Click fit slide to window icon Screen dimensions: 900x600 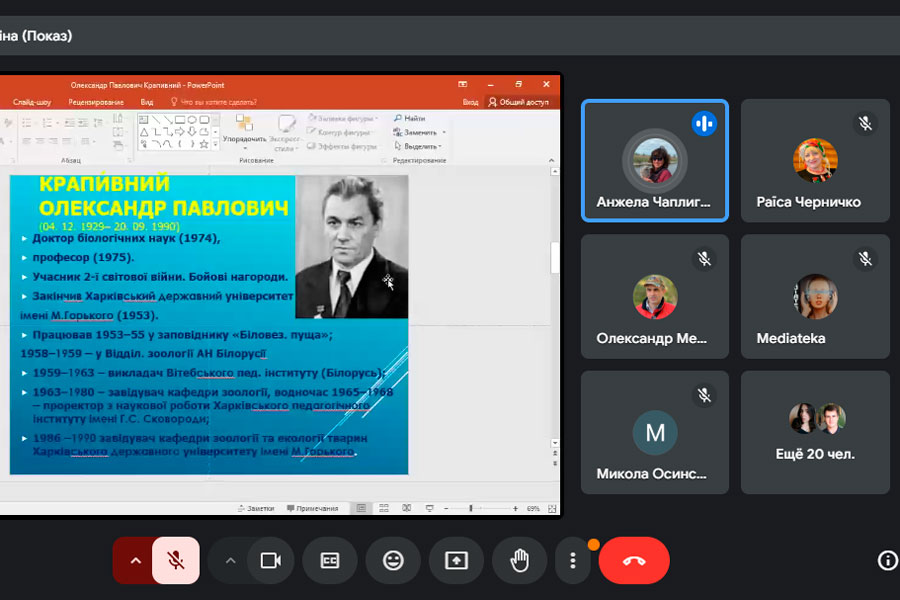pos(552,509)
